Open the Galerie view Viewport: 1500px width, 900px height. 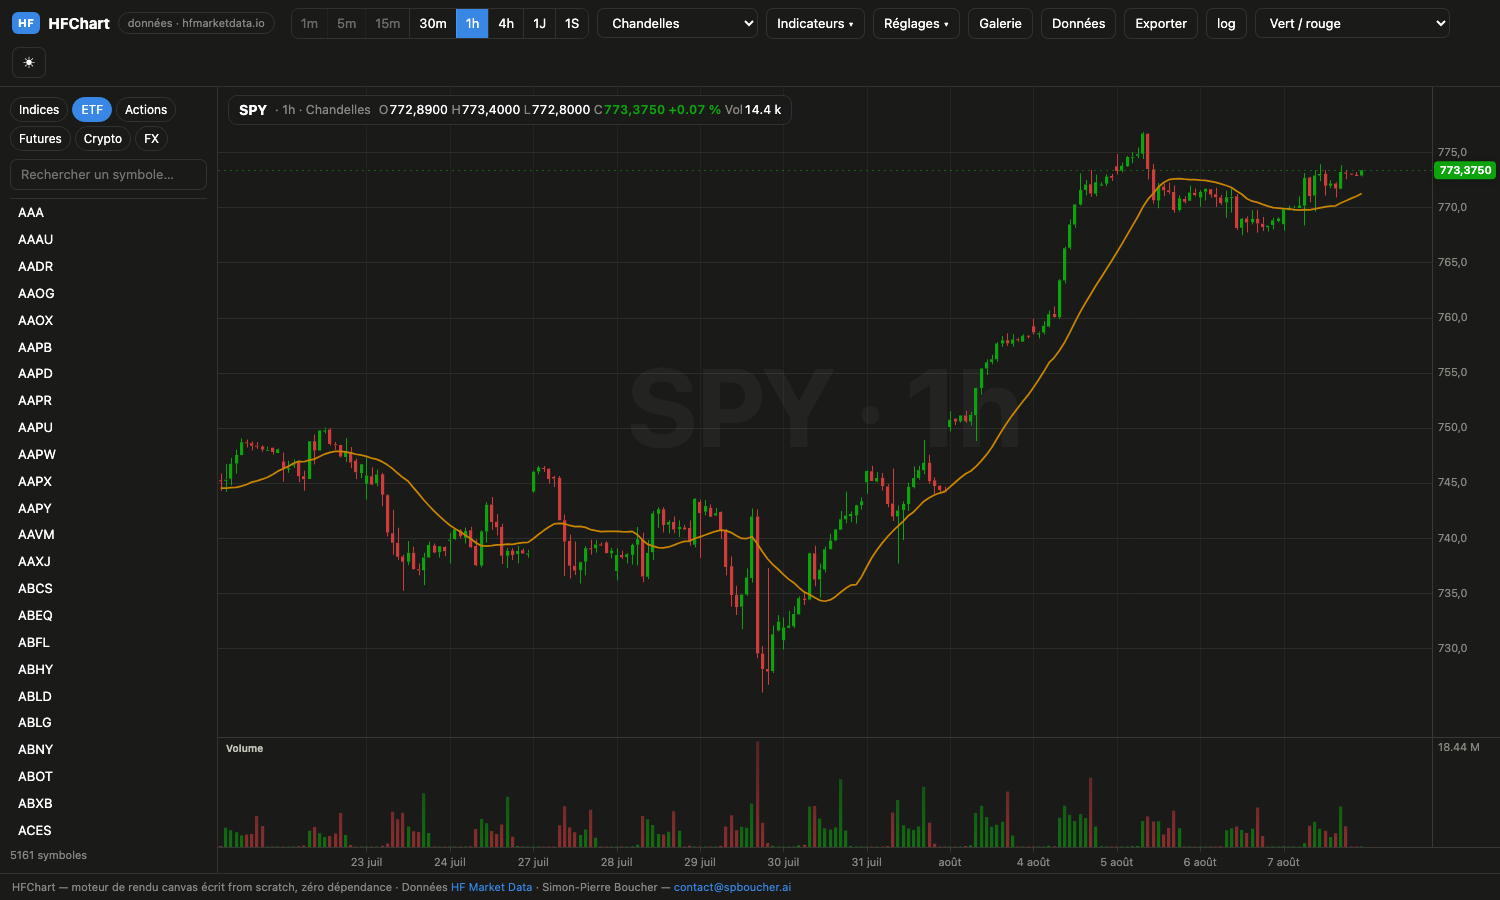[x=1000, y=23]
